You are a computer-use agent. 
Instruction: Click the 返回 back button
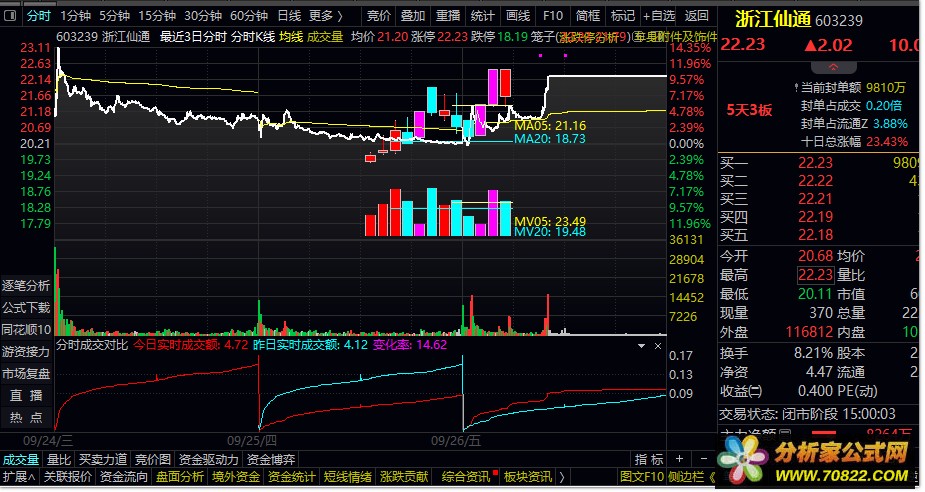[x=697, y=16]
